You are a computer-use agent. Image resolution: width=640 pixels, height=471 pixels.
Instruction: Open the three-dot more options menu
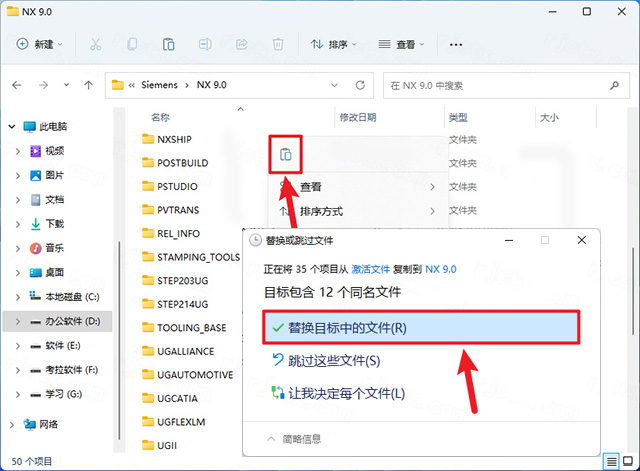coord(456,44)
